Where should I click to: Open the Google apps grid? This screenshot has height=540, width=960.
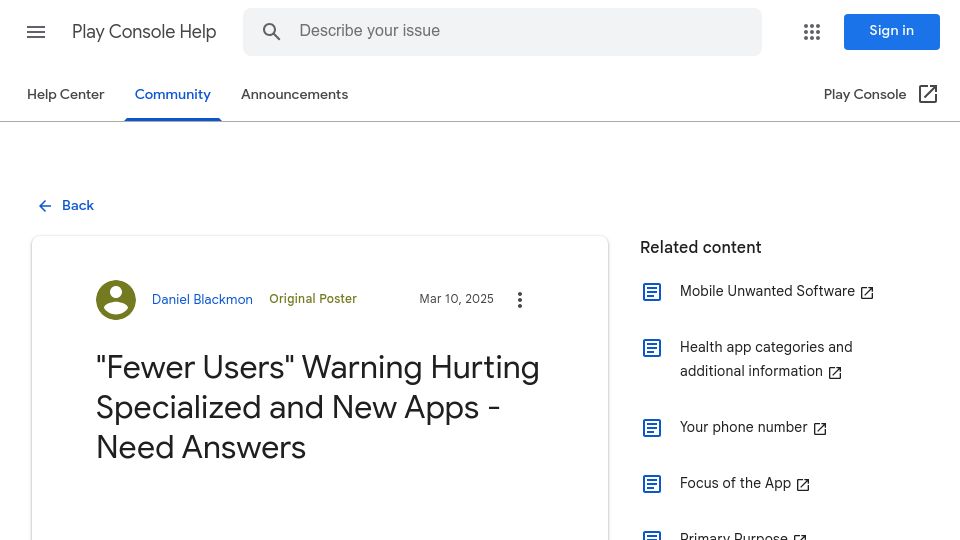tap(812, 32)
